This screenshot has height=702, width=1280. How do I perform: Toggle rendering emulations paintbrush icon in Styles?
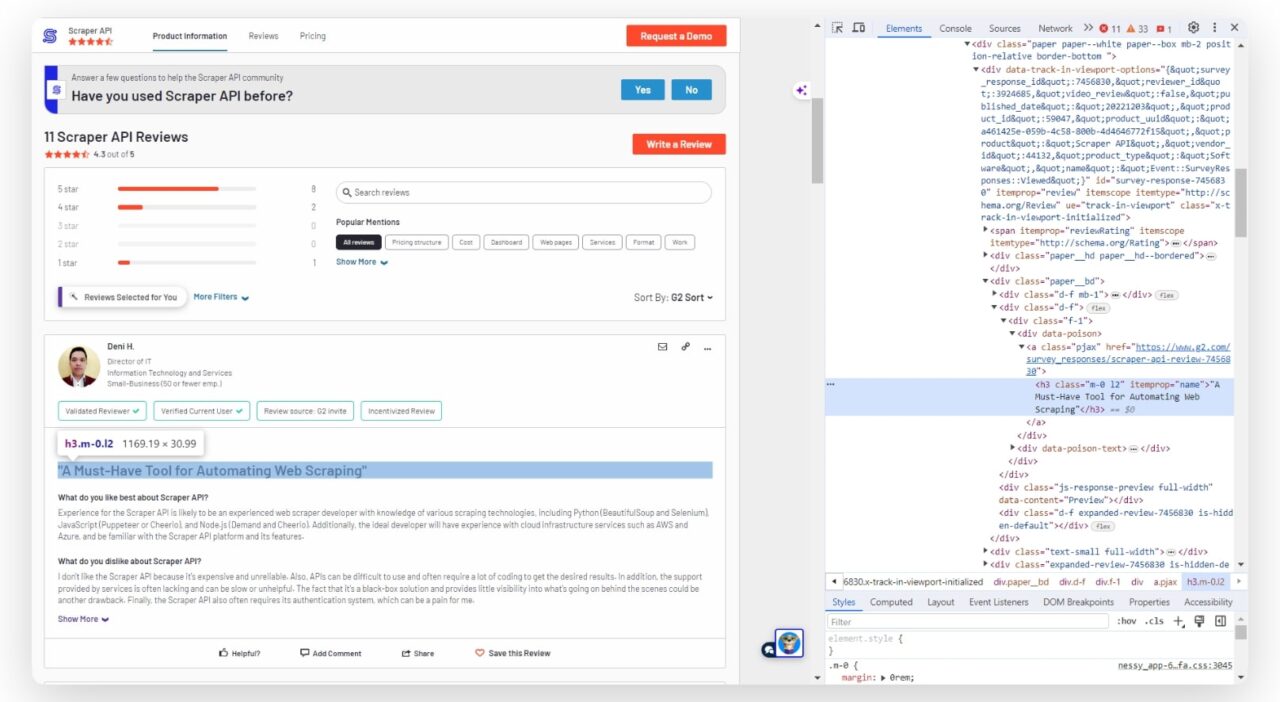point(1199,621)
